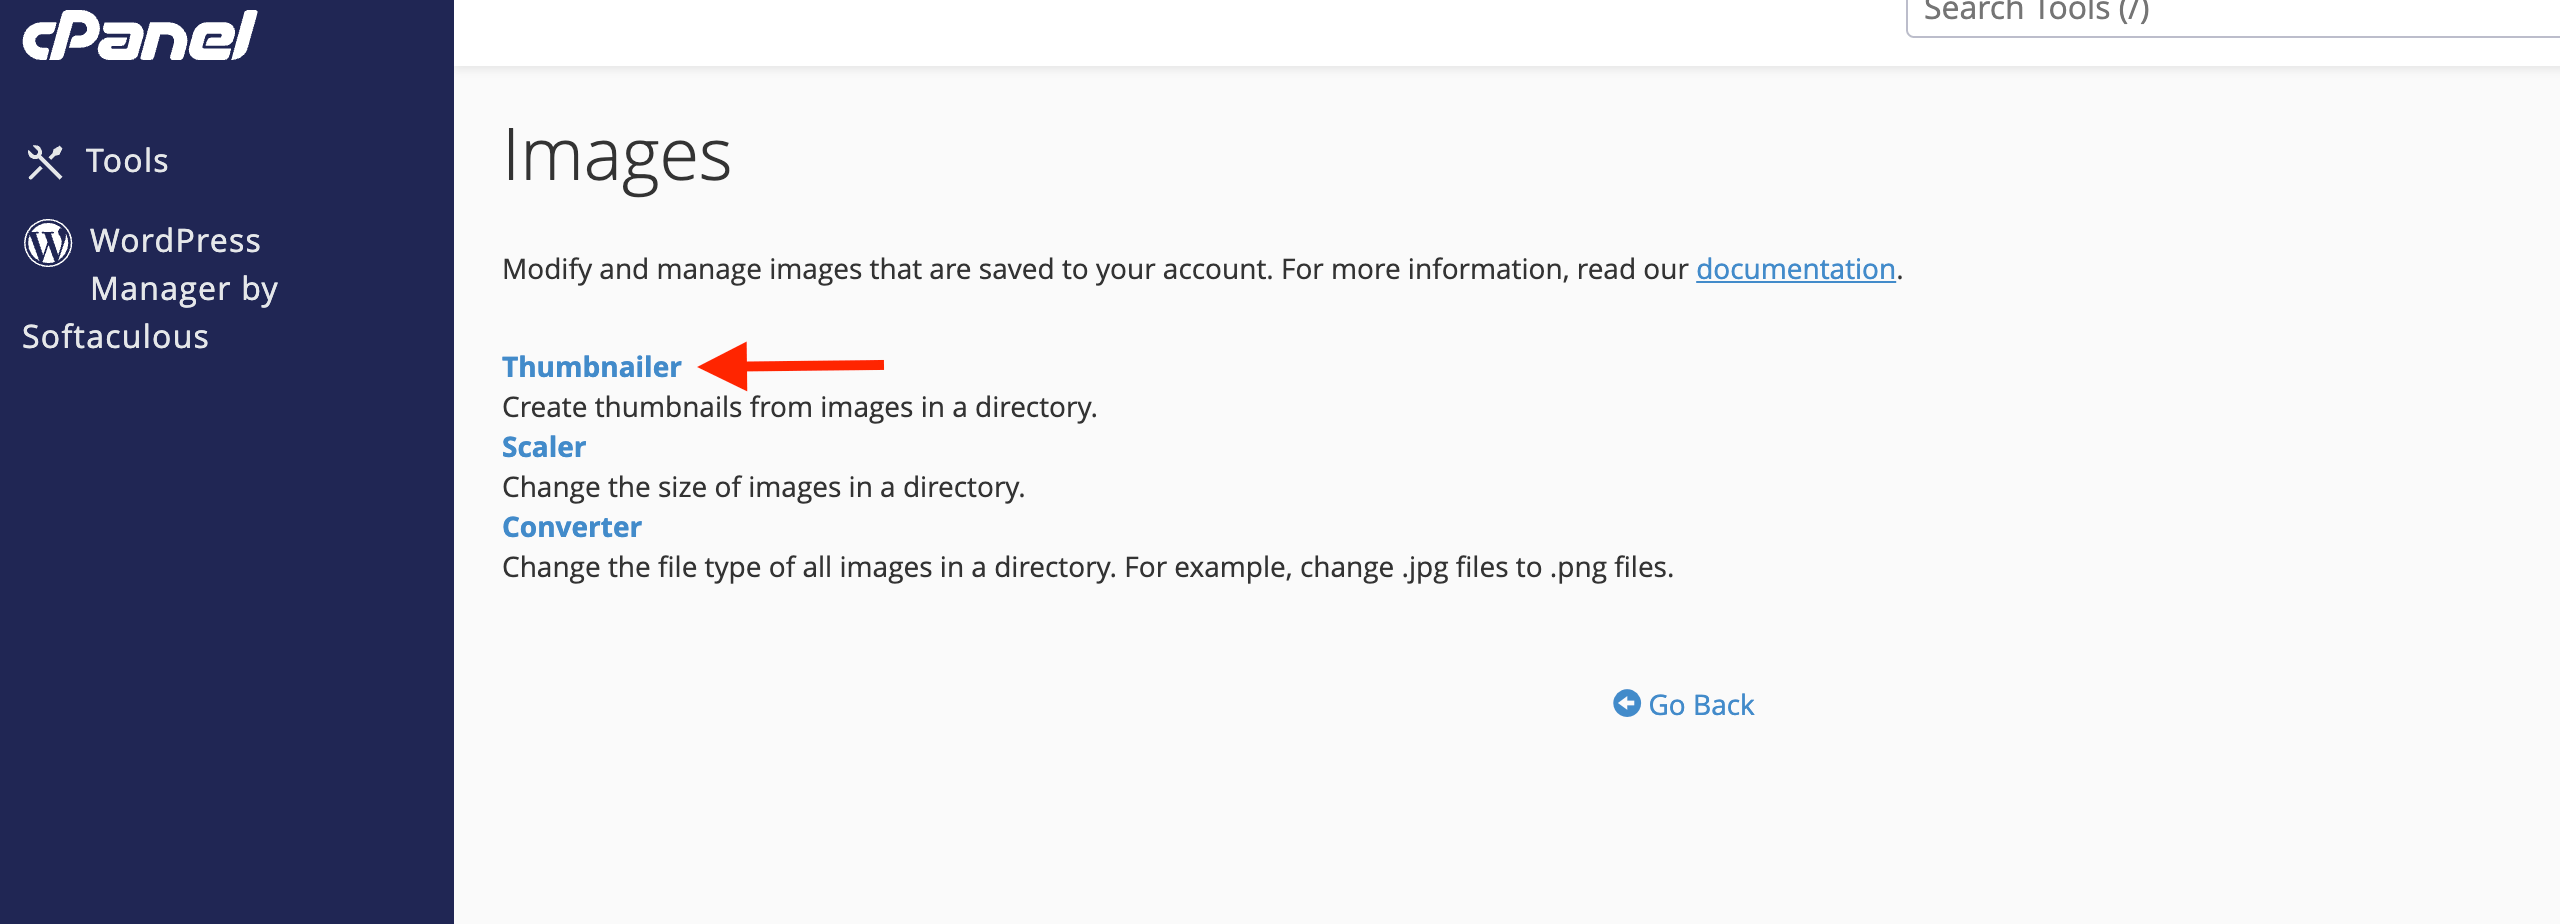
Task: Open the Thumbnailer tool
Action: [x=591, y=367]
